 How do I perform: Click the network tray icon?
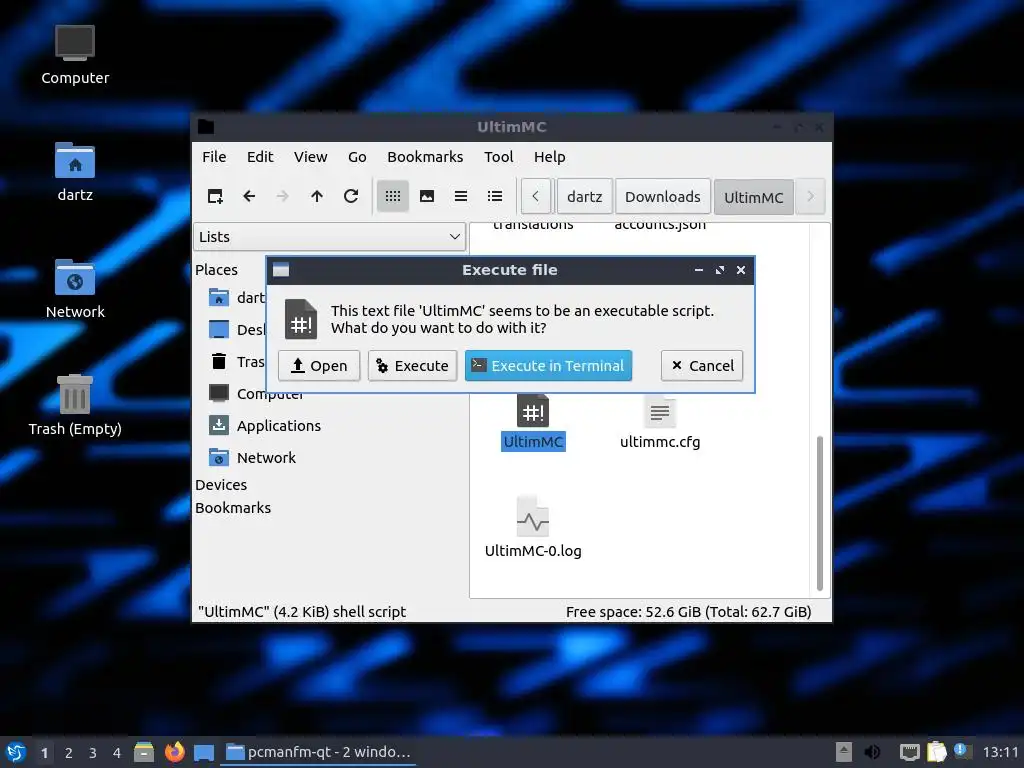pyautogui.click(x=909, y=752)
